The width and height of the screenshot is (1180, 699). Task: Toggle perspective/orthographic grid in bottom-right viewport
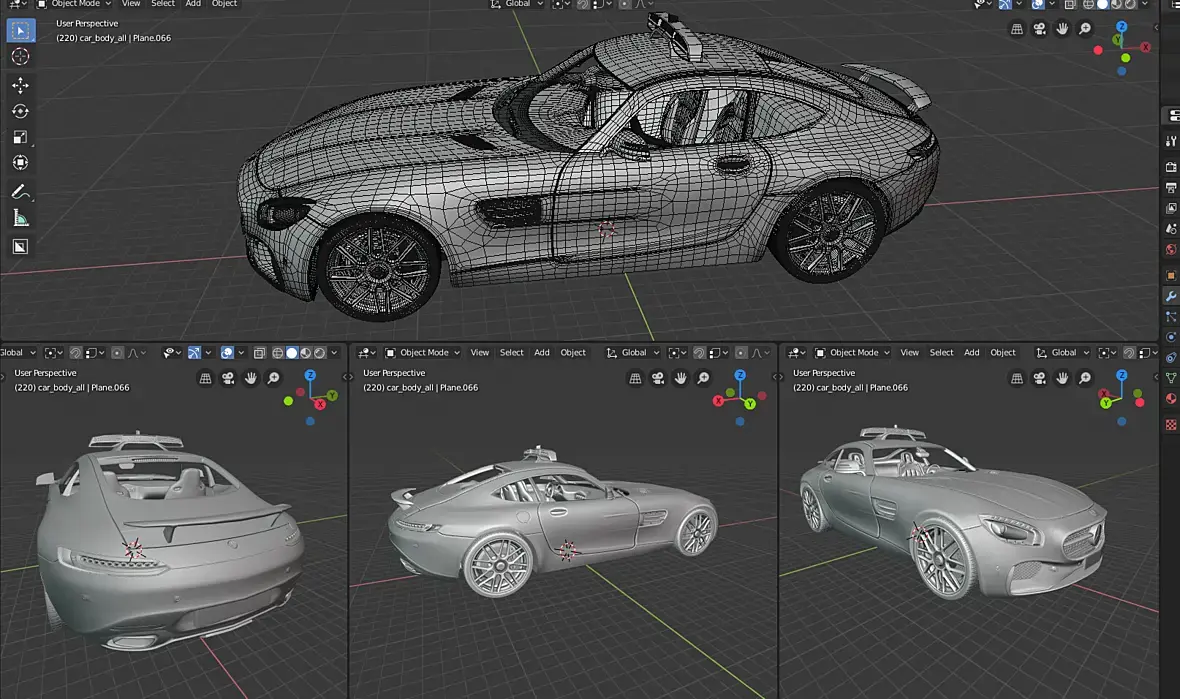point(1017,378)
